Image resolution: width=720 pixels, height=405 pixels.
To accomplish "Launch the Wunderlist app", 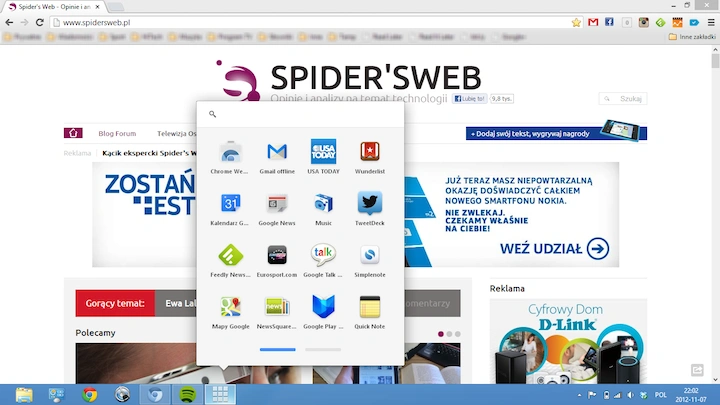I will (x=370, y=157).
